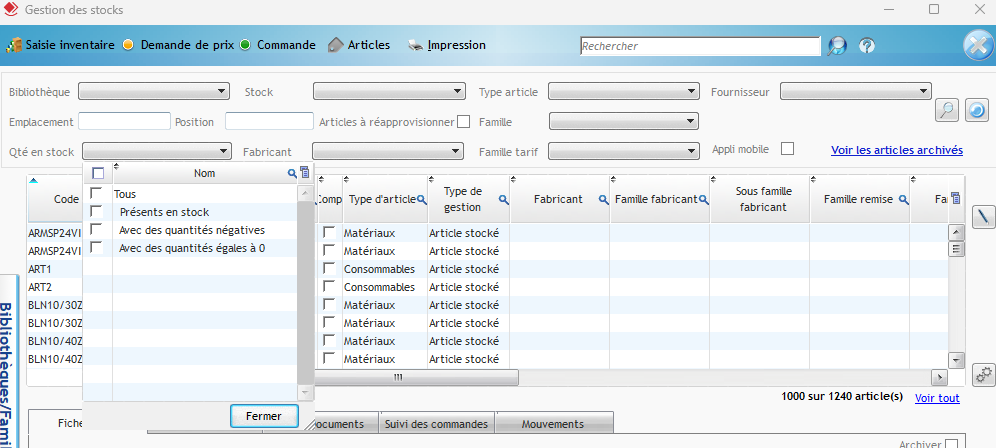Click the Articles house icon
The height and width of the screenshot is (448, 996).
click(x=336, y=45)
